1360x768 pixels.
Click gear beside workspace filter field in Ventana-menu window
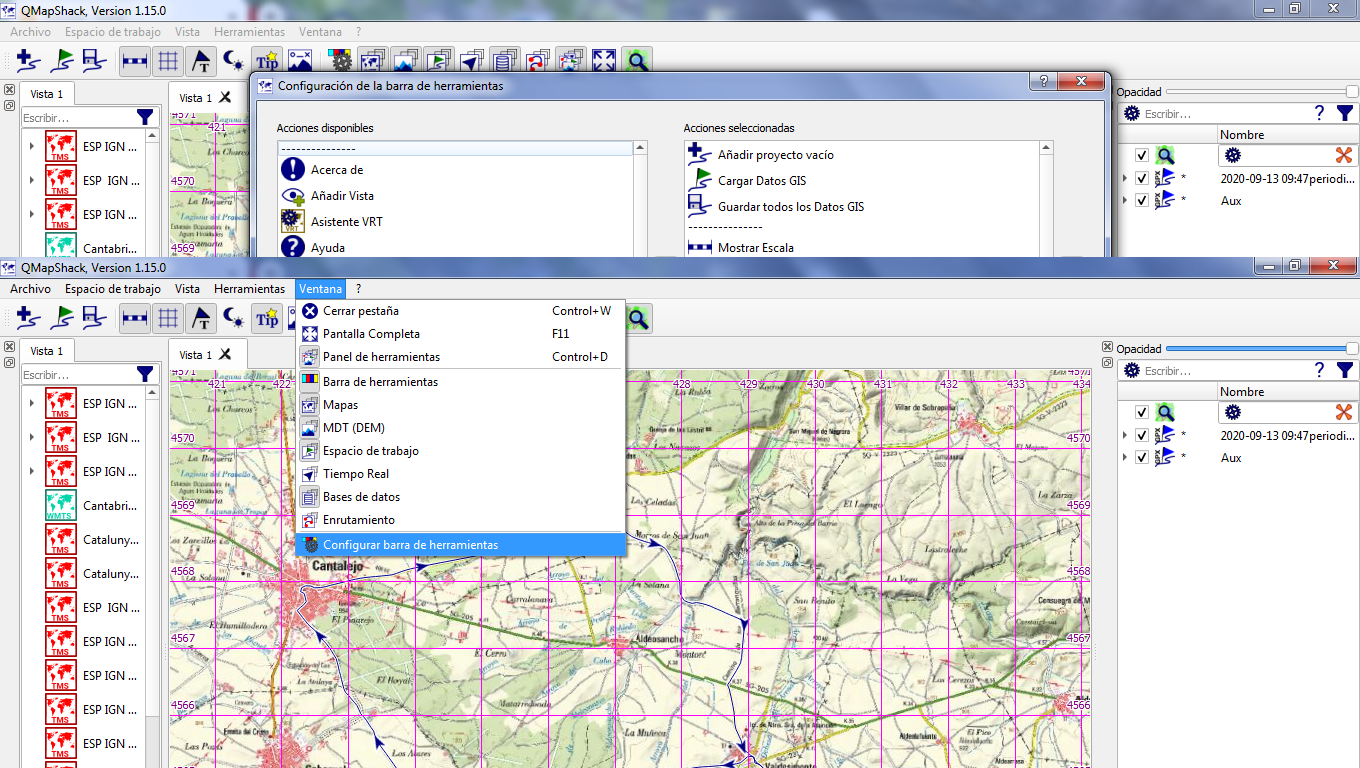point(1132,370)
